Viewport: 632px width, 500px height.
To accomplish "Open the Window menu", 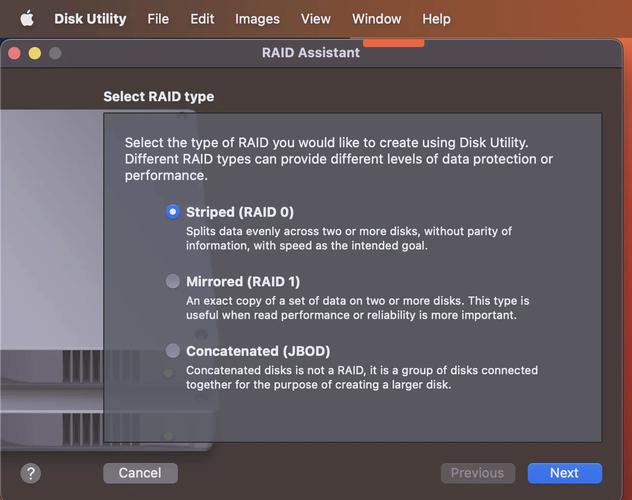I will coord(376,19).
